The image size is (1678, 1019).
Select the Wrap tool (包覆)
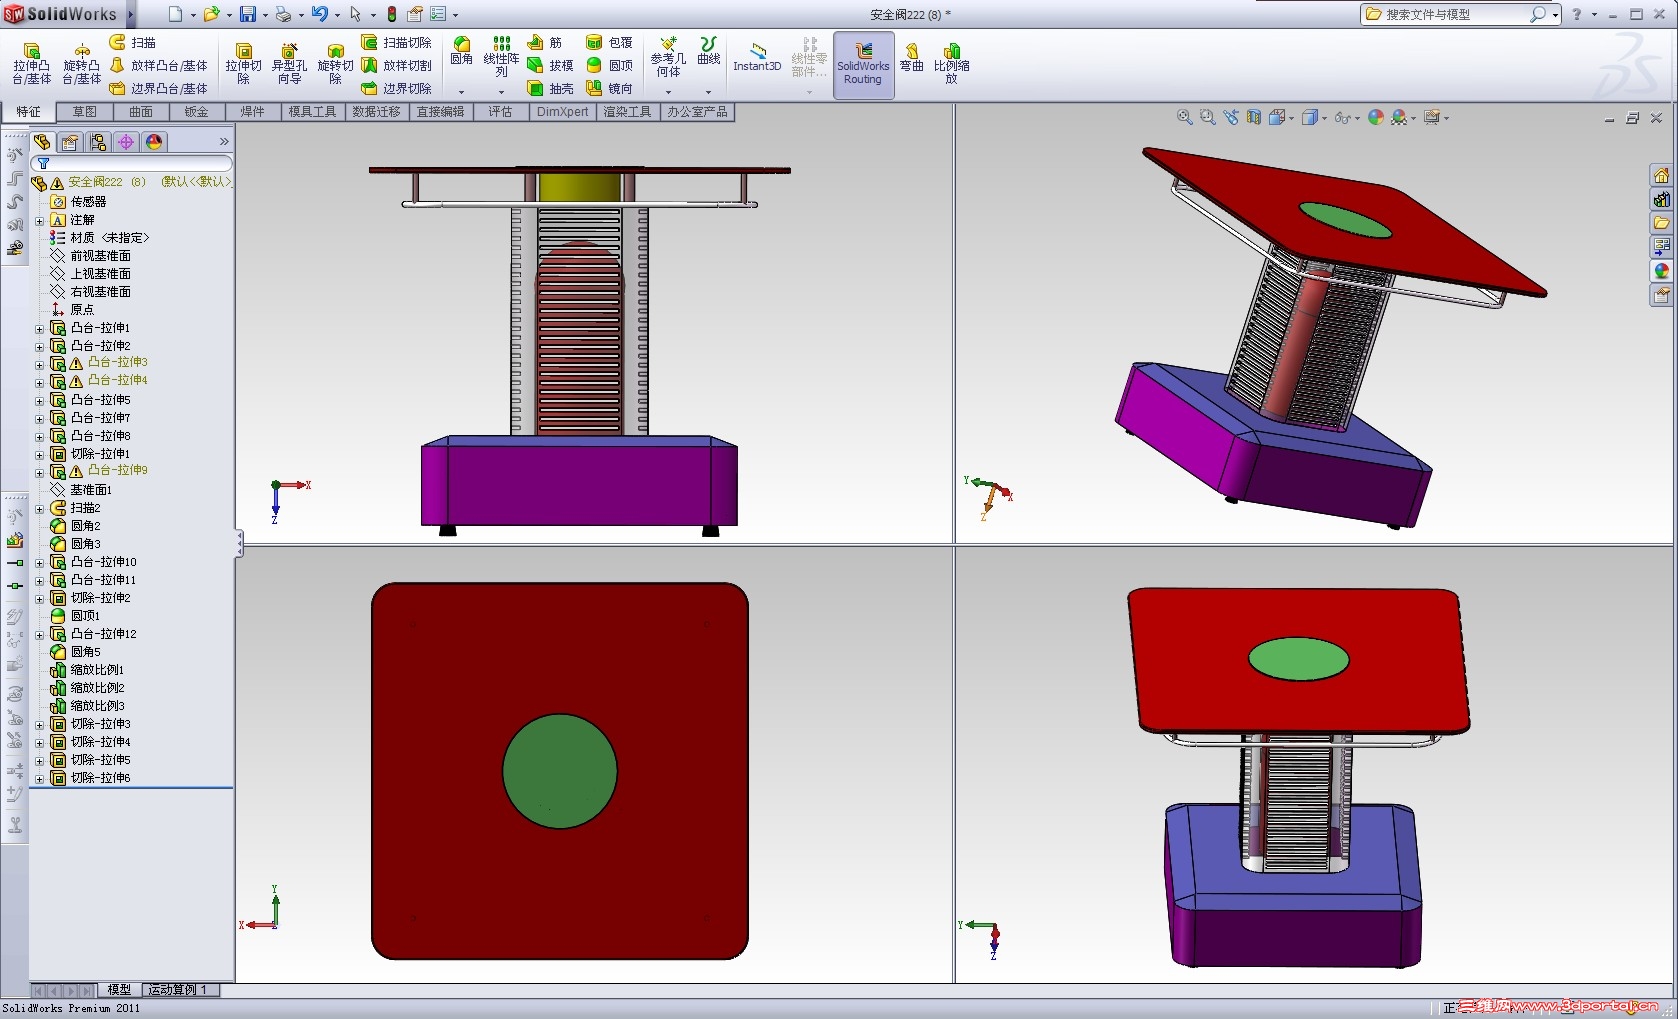pyautogui.click(x=610, y=42)
